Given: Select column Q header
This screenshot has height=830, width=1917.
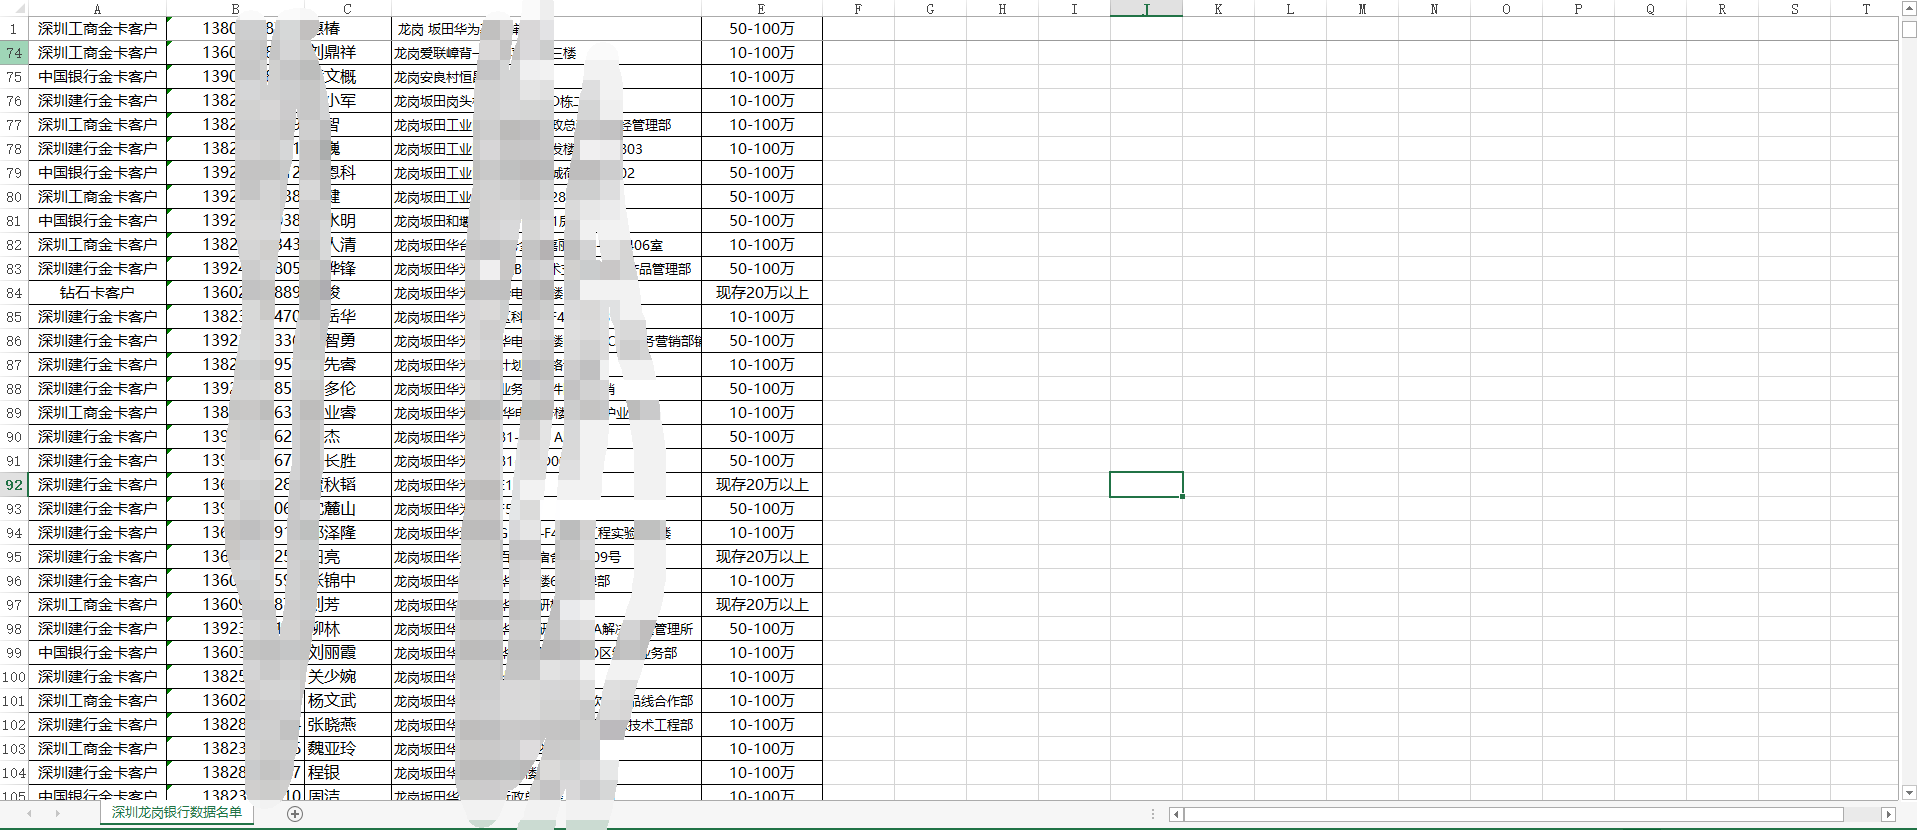Looking at the screenshot, I should click(x=1650, y=8).
